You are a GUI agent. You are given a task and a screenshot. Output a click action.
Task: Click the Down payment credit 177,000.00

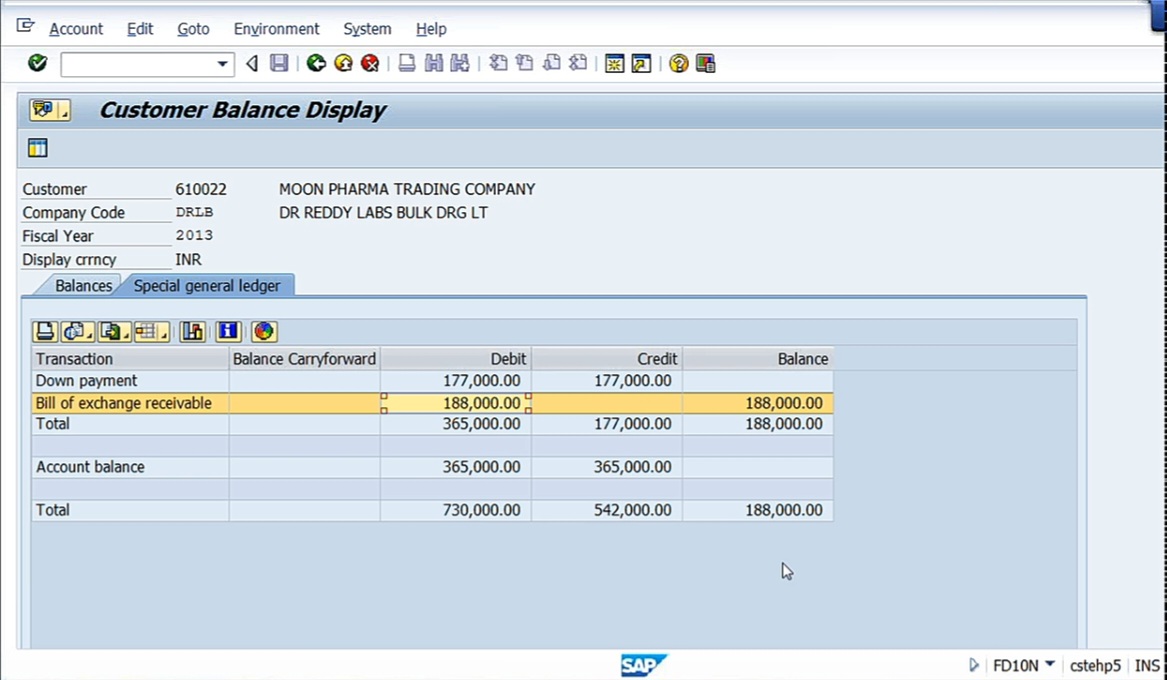click(x=633, y=381)
